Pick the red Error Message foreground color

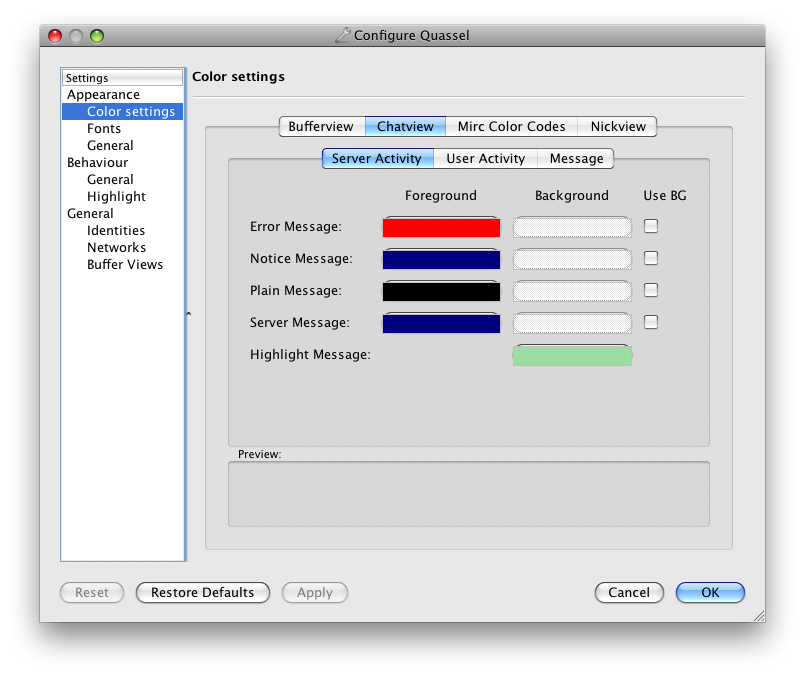[442, 227]
